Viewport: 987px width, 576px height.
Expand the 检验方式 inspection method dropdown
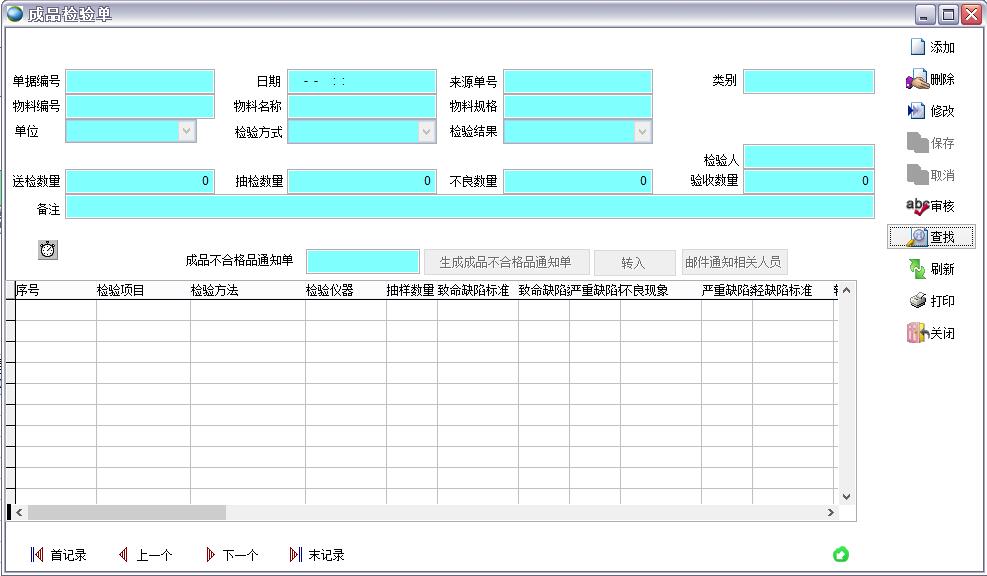pos(427,130)
